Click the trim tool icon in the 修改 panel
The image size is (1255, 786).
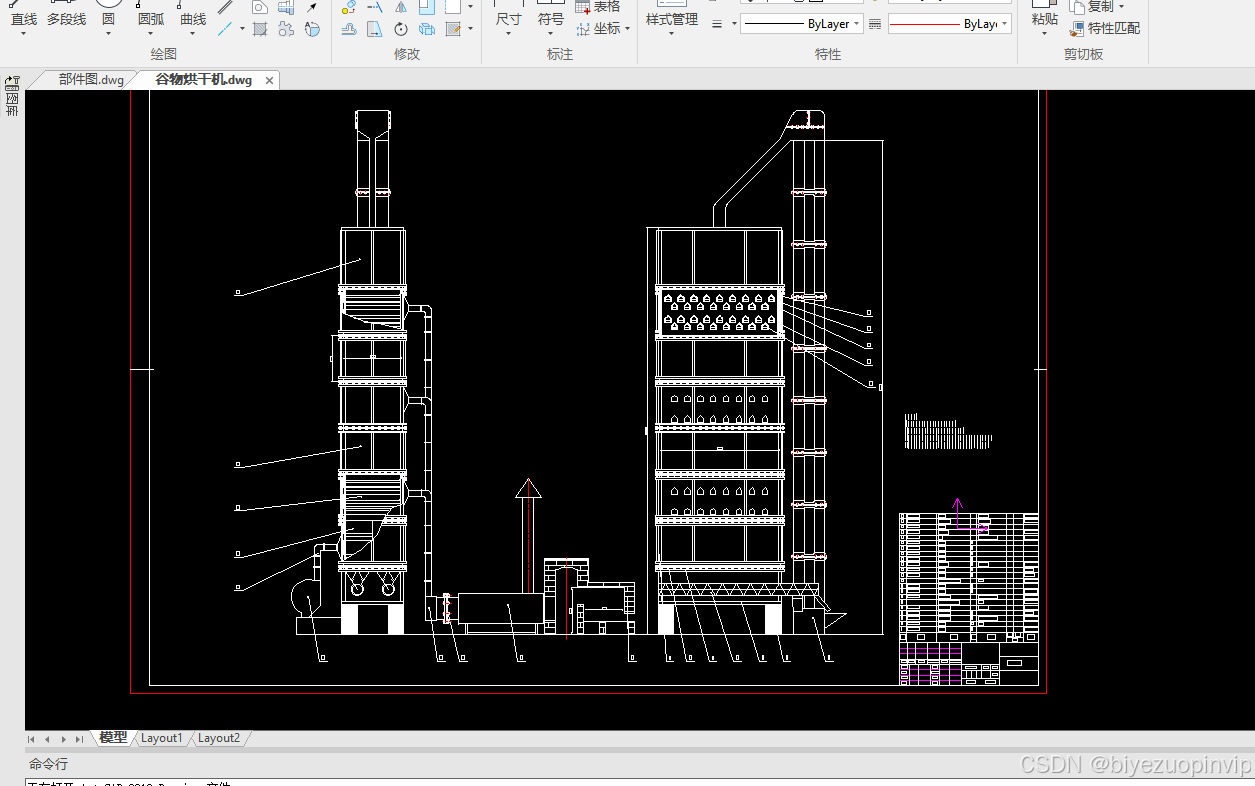point(375,7)
